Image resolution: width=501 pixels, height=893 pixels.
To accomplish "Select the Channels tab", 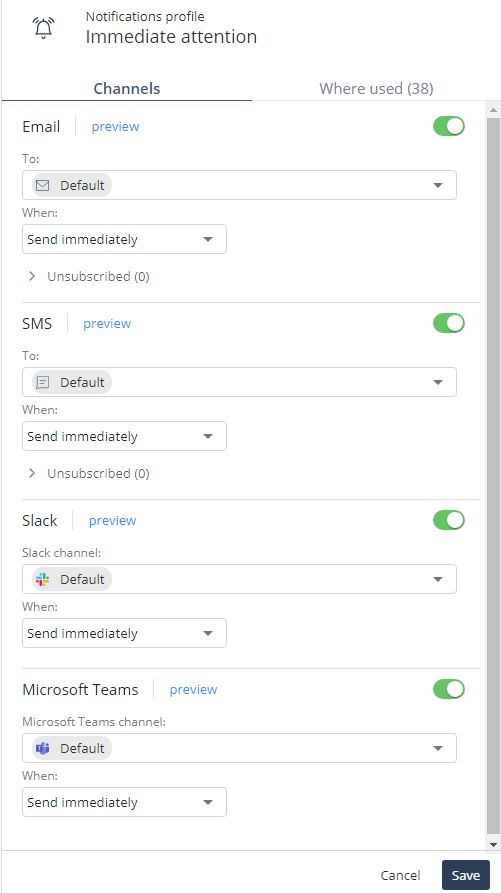I will 127,88.
